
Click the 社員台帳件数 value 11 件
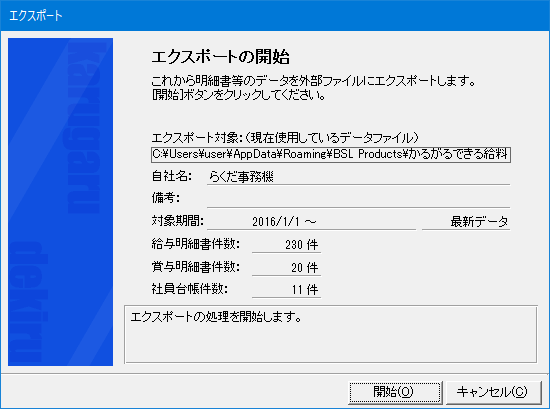pos(286,290)
